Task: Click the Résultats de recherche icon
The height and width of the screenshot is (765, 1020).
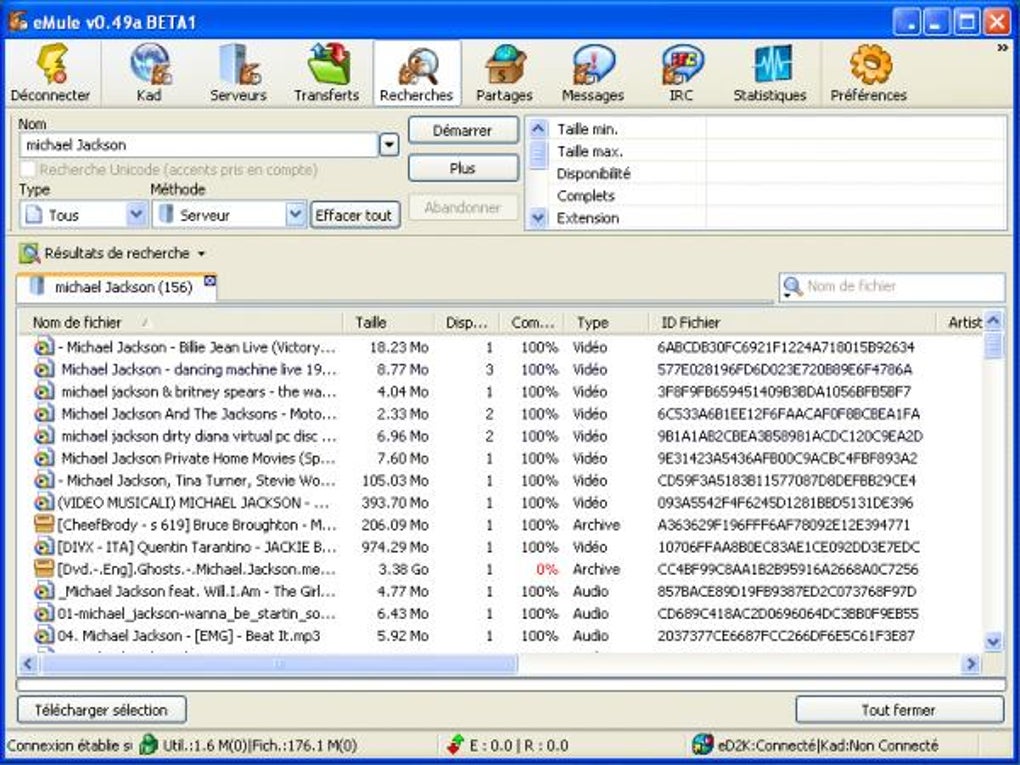Action: point(29,253)
